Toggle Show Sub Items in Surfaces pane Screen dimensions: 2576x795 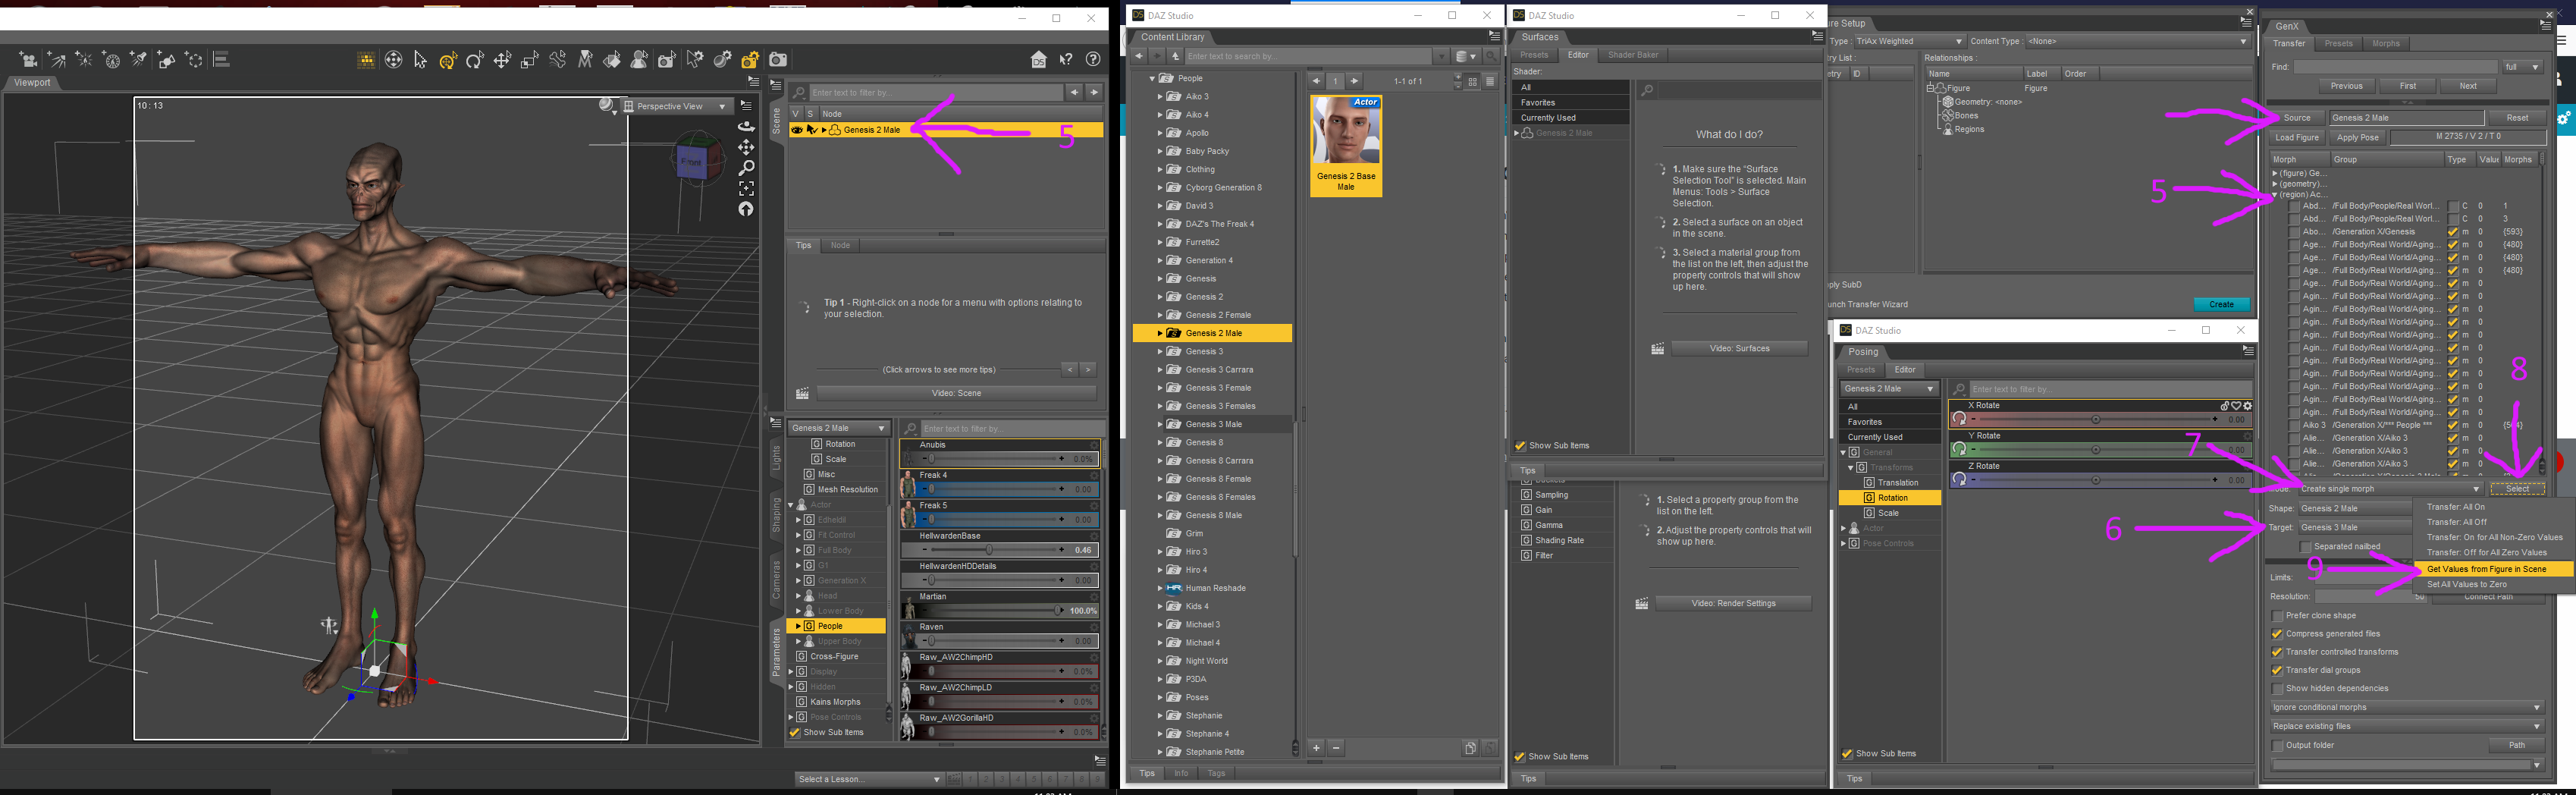point(1521,446)
